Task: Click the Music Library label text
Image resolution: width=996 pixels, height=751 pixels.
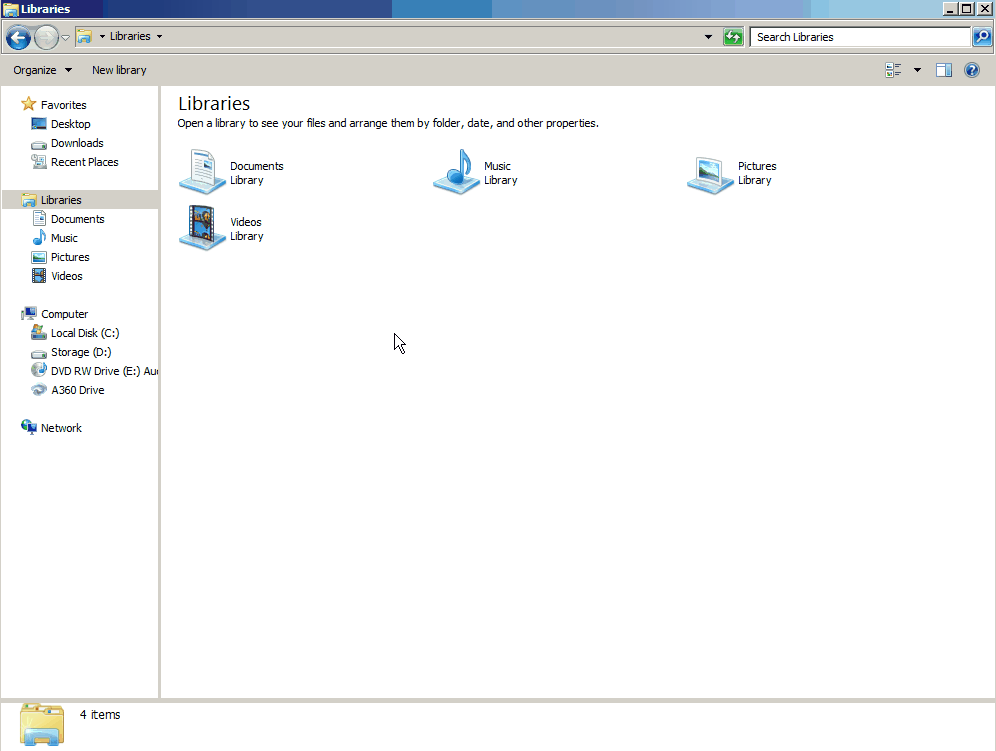Action: tap(501, 173)
